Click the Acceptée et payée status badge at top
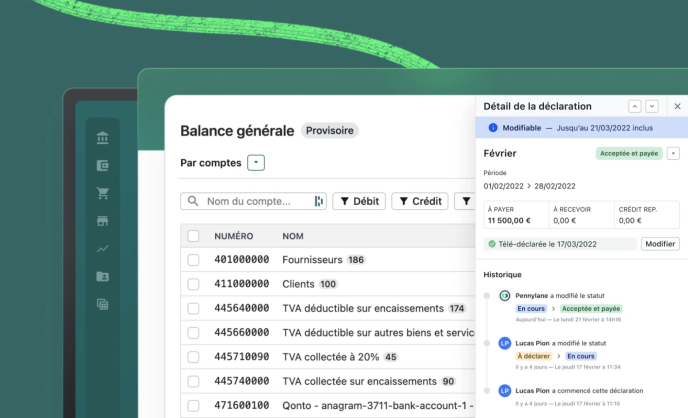The width and height of the screenshot is (688, 418). [629, 153]
